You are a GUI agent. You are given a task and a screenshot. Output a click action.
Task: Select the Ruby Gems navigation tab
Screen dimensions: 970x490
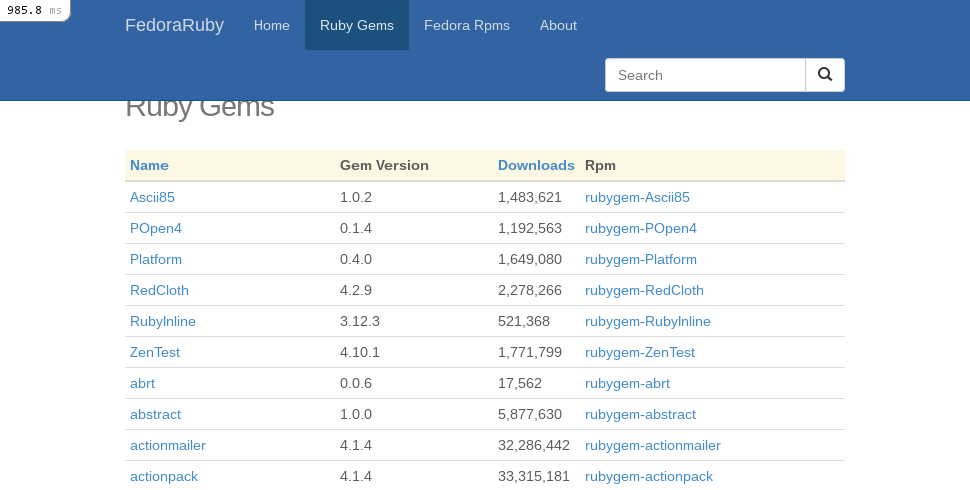pos(357,25)
